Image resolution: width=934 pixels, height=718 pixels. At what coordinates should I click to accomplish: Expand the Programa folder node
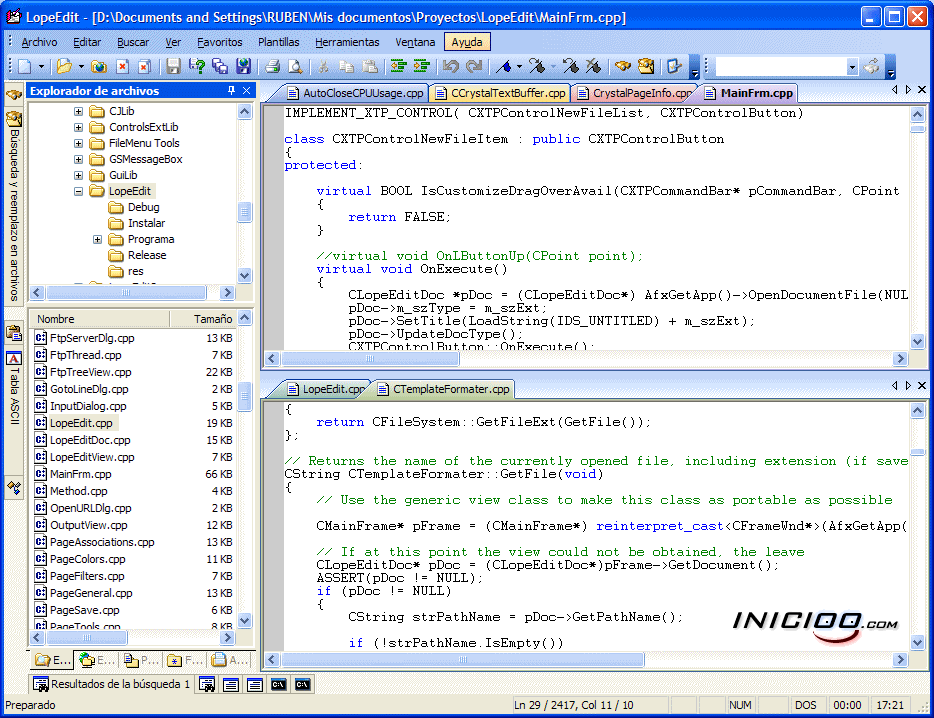(x=97, y=240)
